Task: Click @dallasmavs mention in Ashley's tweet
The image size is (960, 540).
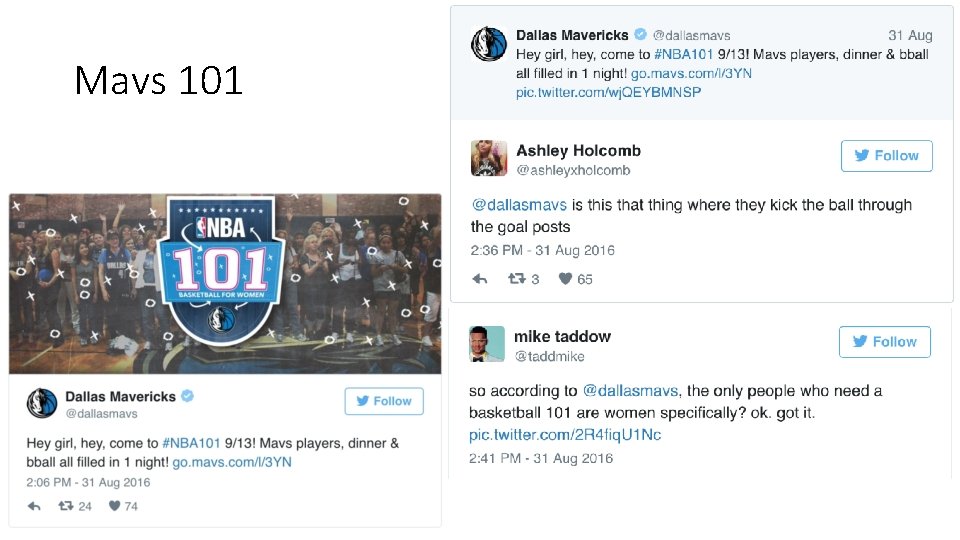Action: coord(519,205)
